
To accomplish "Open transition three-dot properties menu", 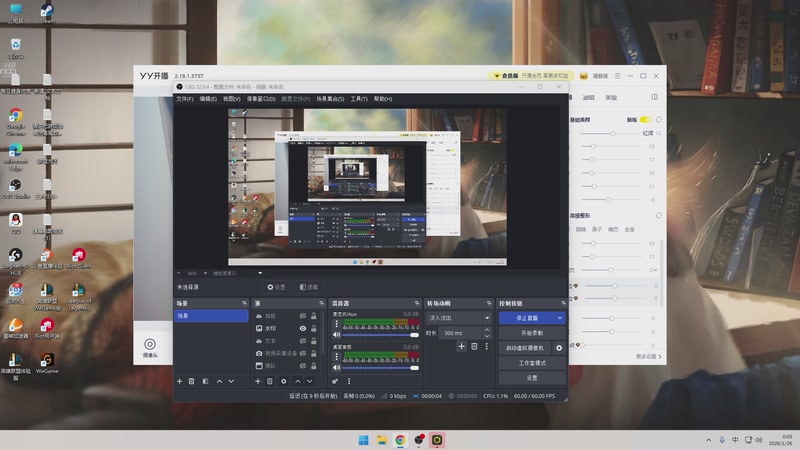I will (x=486, y=346).
